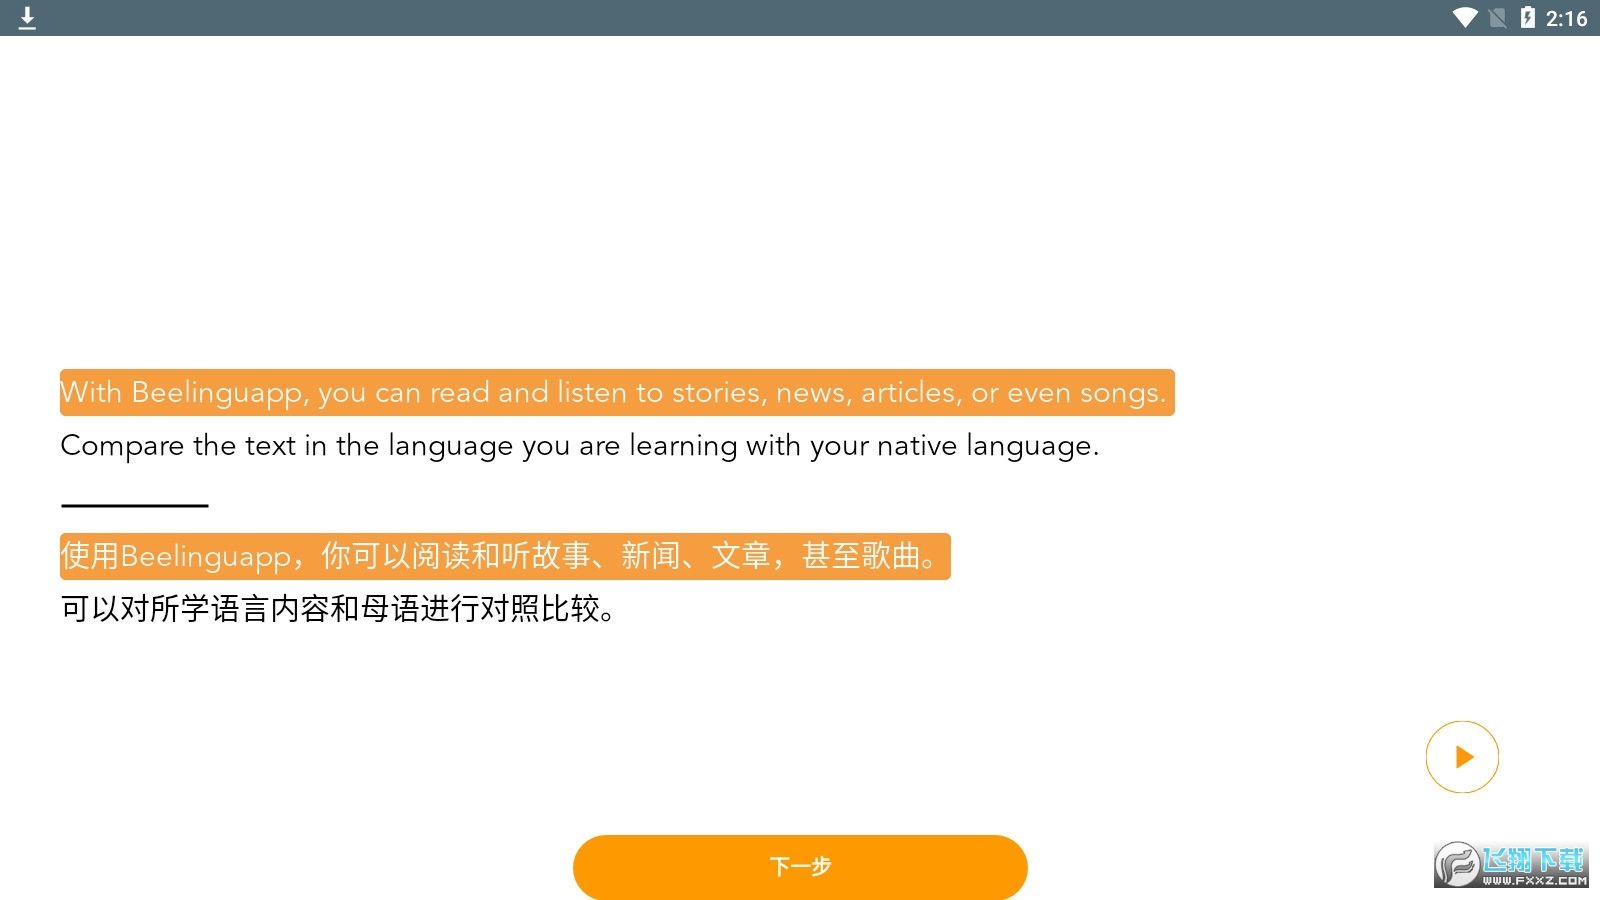
Task: Open the download notification icon in status bar
Action: pos(27,18)
